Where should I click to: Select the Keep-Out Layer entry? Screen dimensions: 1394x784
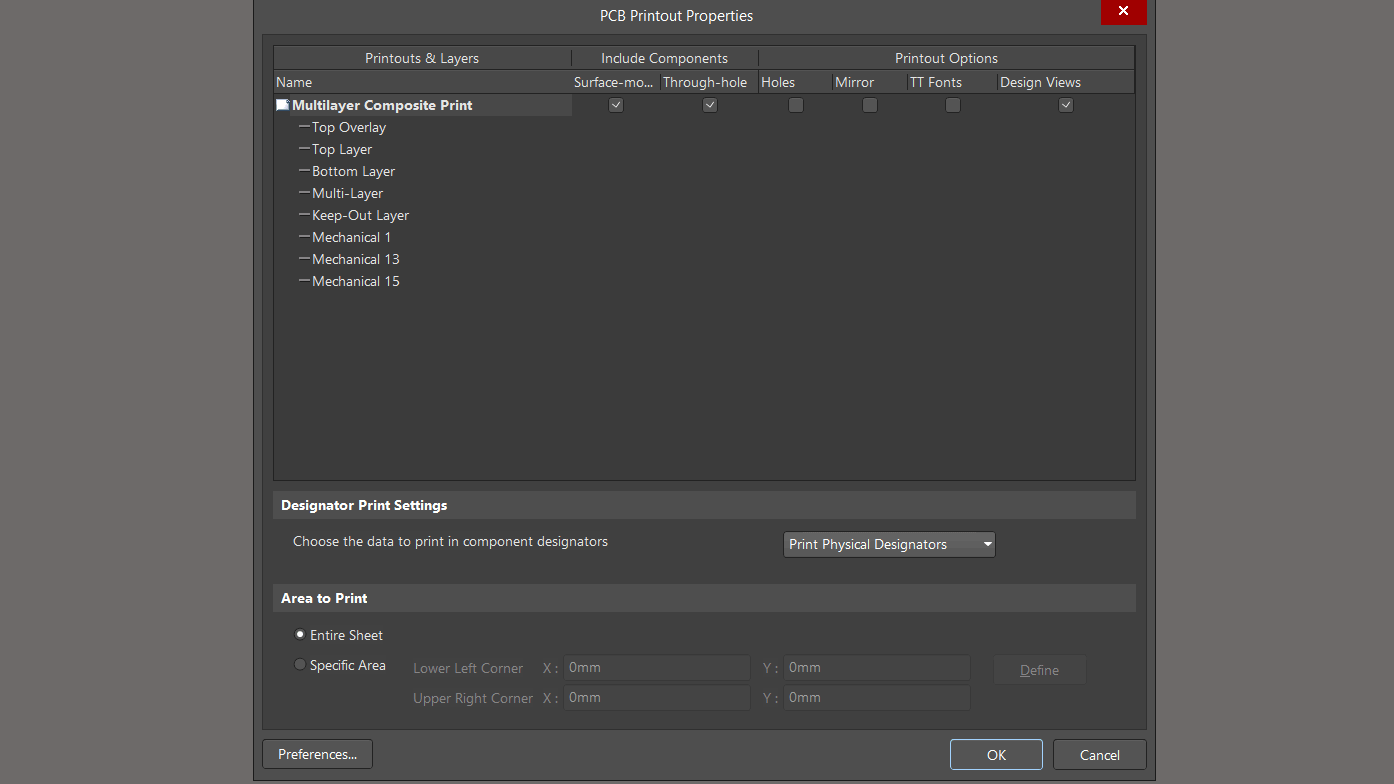[x=360, y=215]
